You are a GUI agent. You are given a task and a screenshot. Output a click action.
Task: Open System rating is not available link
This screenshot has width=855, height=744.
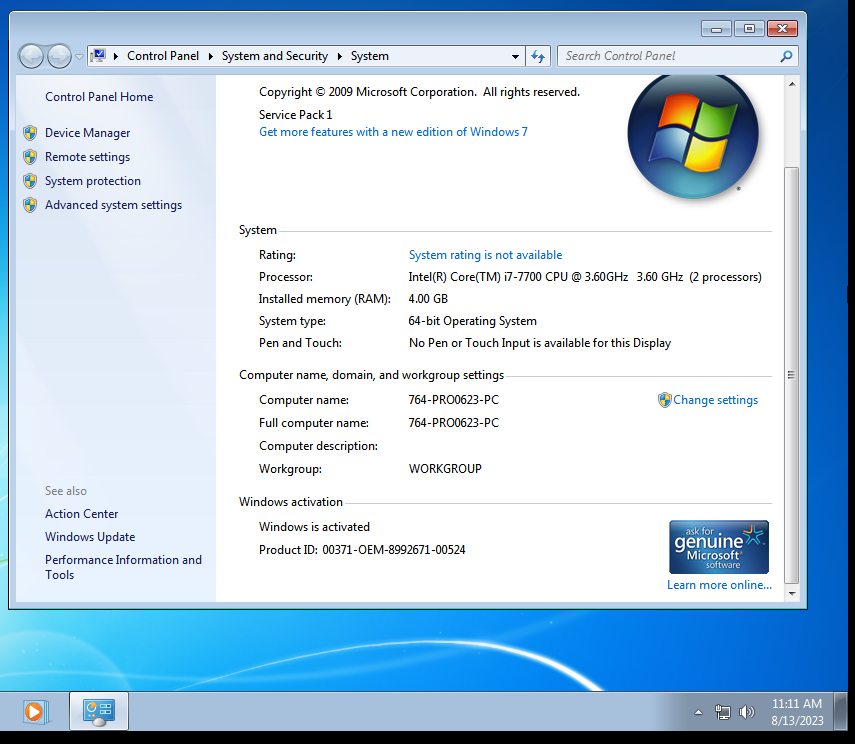tap(485, 255)
